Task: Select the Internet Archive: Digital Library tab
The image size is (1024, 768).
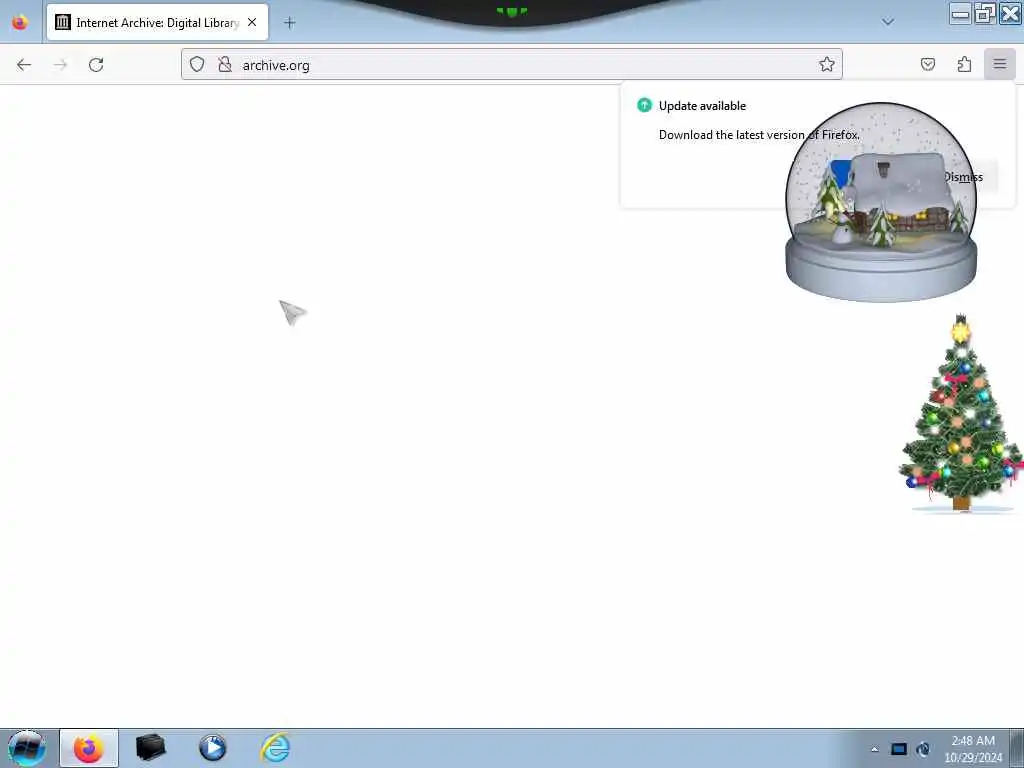Action: [157, 22]
